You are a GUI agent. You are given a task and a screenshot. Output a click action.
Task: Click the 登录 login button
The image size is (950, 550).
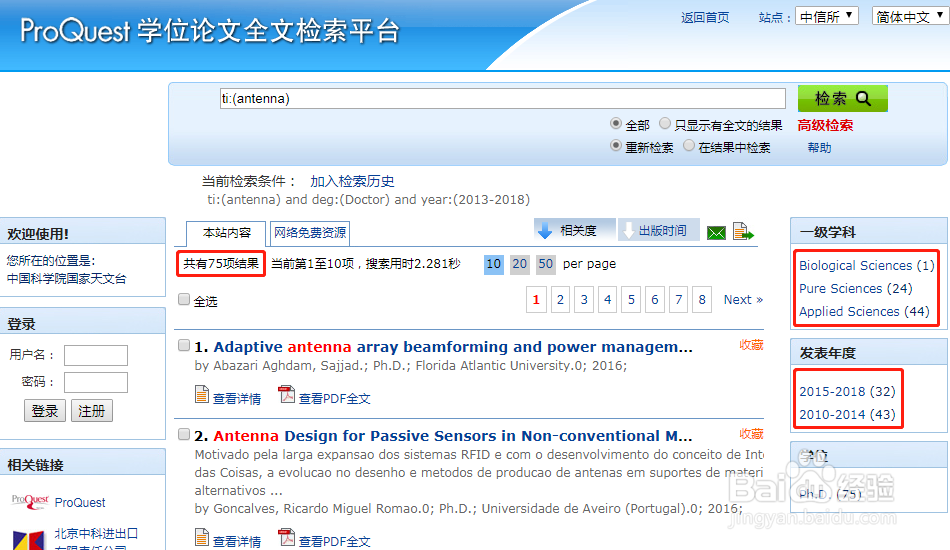point(45,411)
